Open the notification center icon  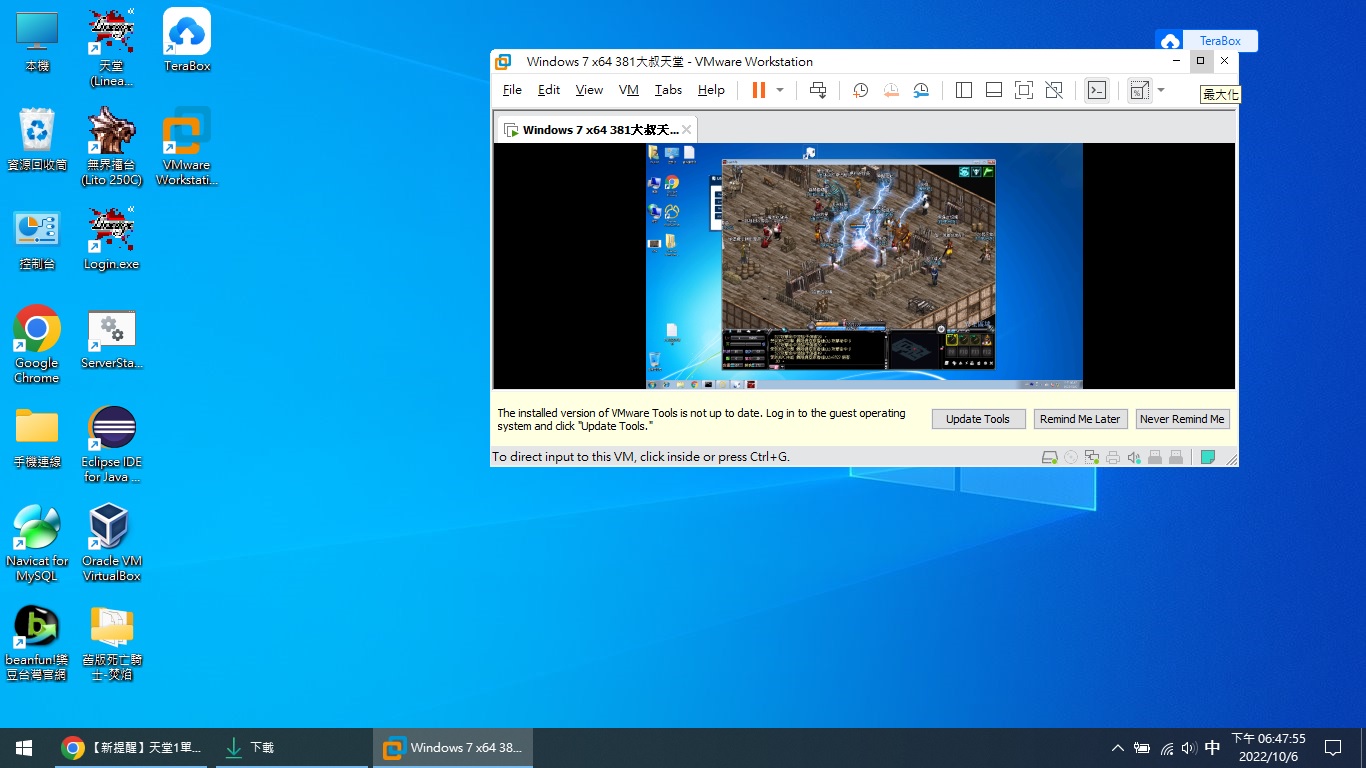tap(1332, 748)
